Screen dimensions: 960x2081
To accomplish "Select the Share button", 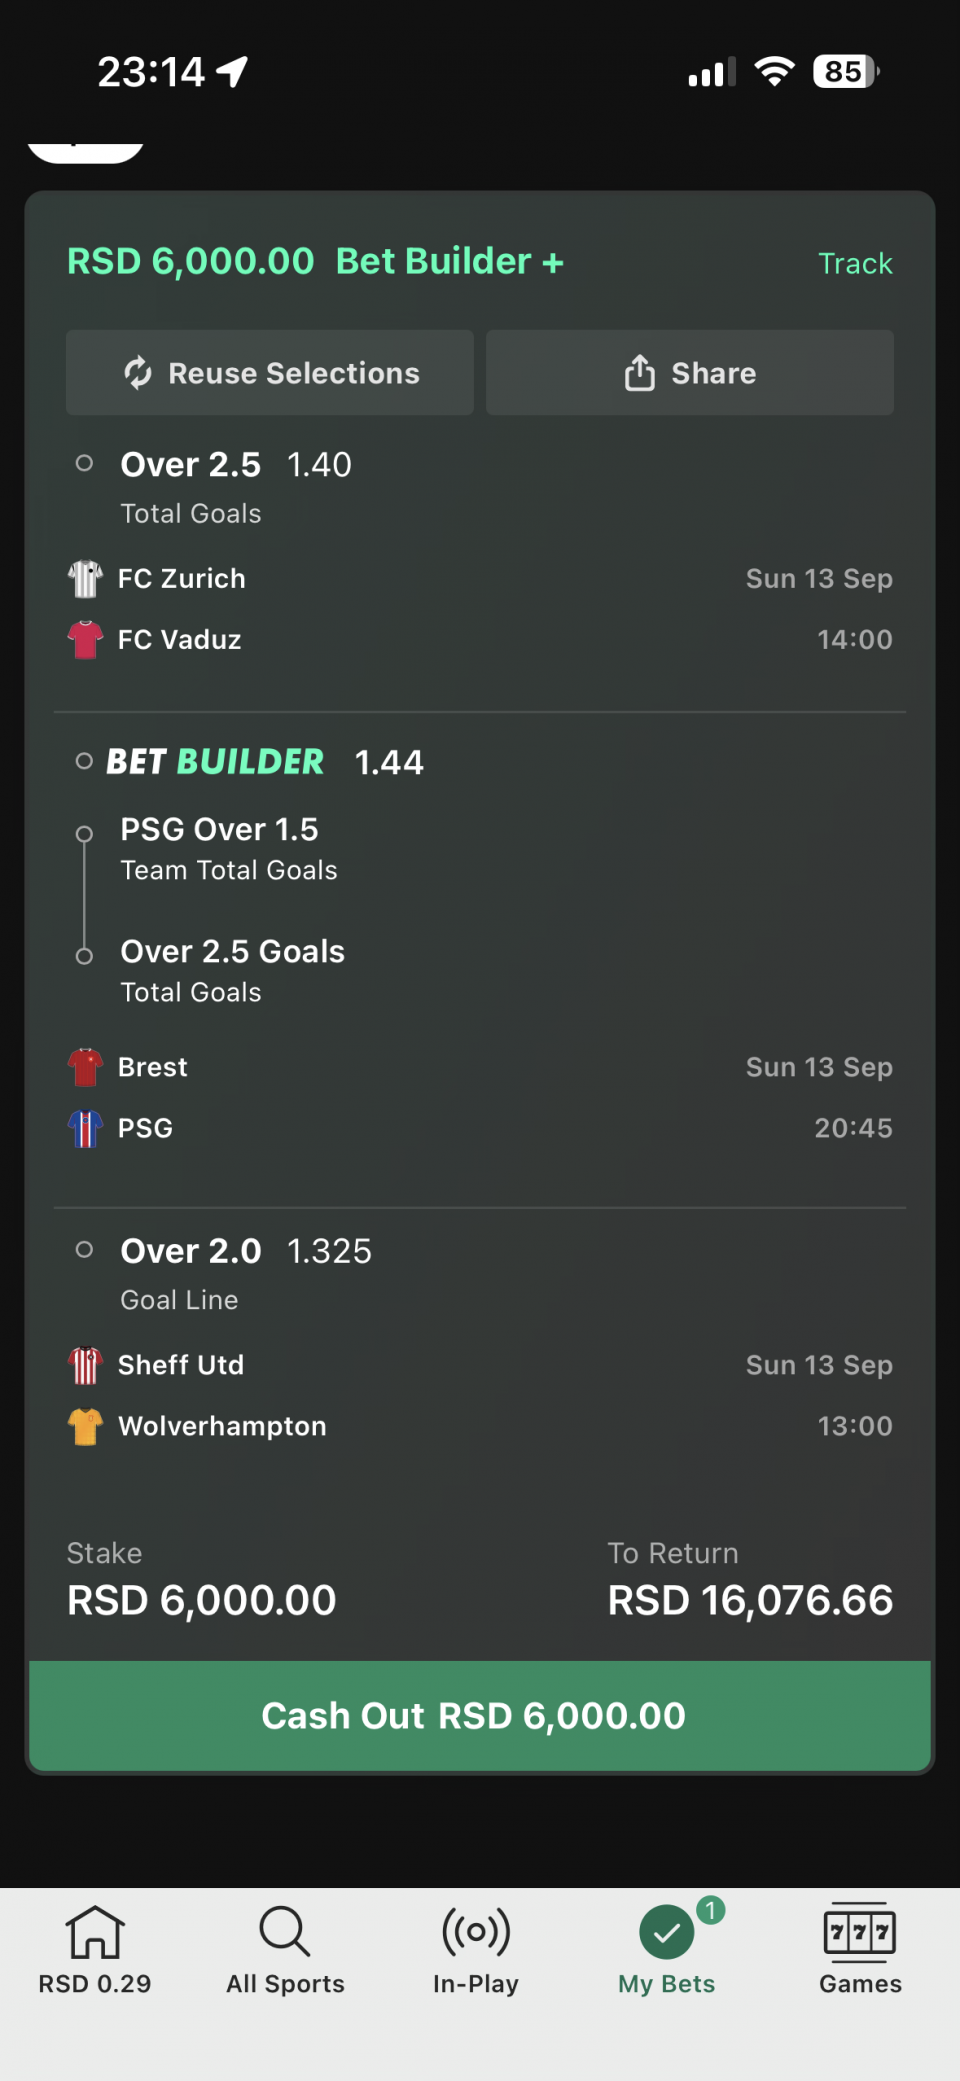I will pos(690,373).
